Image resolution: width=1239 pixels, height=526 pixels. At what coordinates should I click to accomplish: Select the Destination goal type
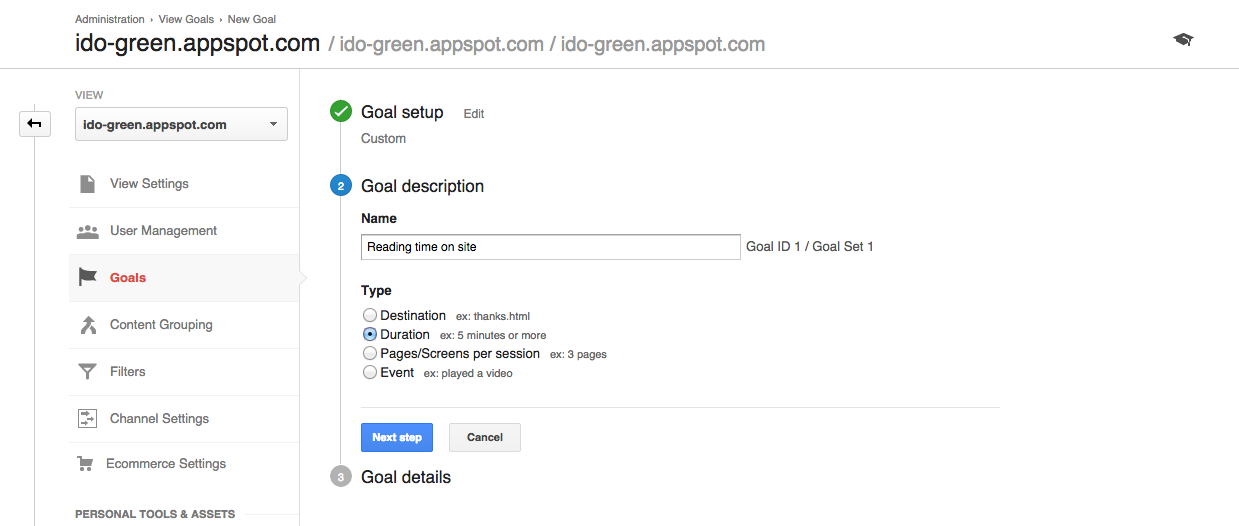tap(370, 316)
